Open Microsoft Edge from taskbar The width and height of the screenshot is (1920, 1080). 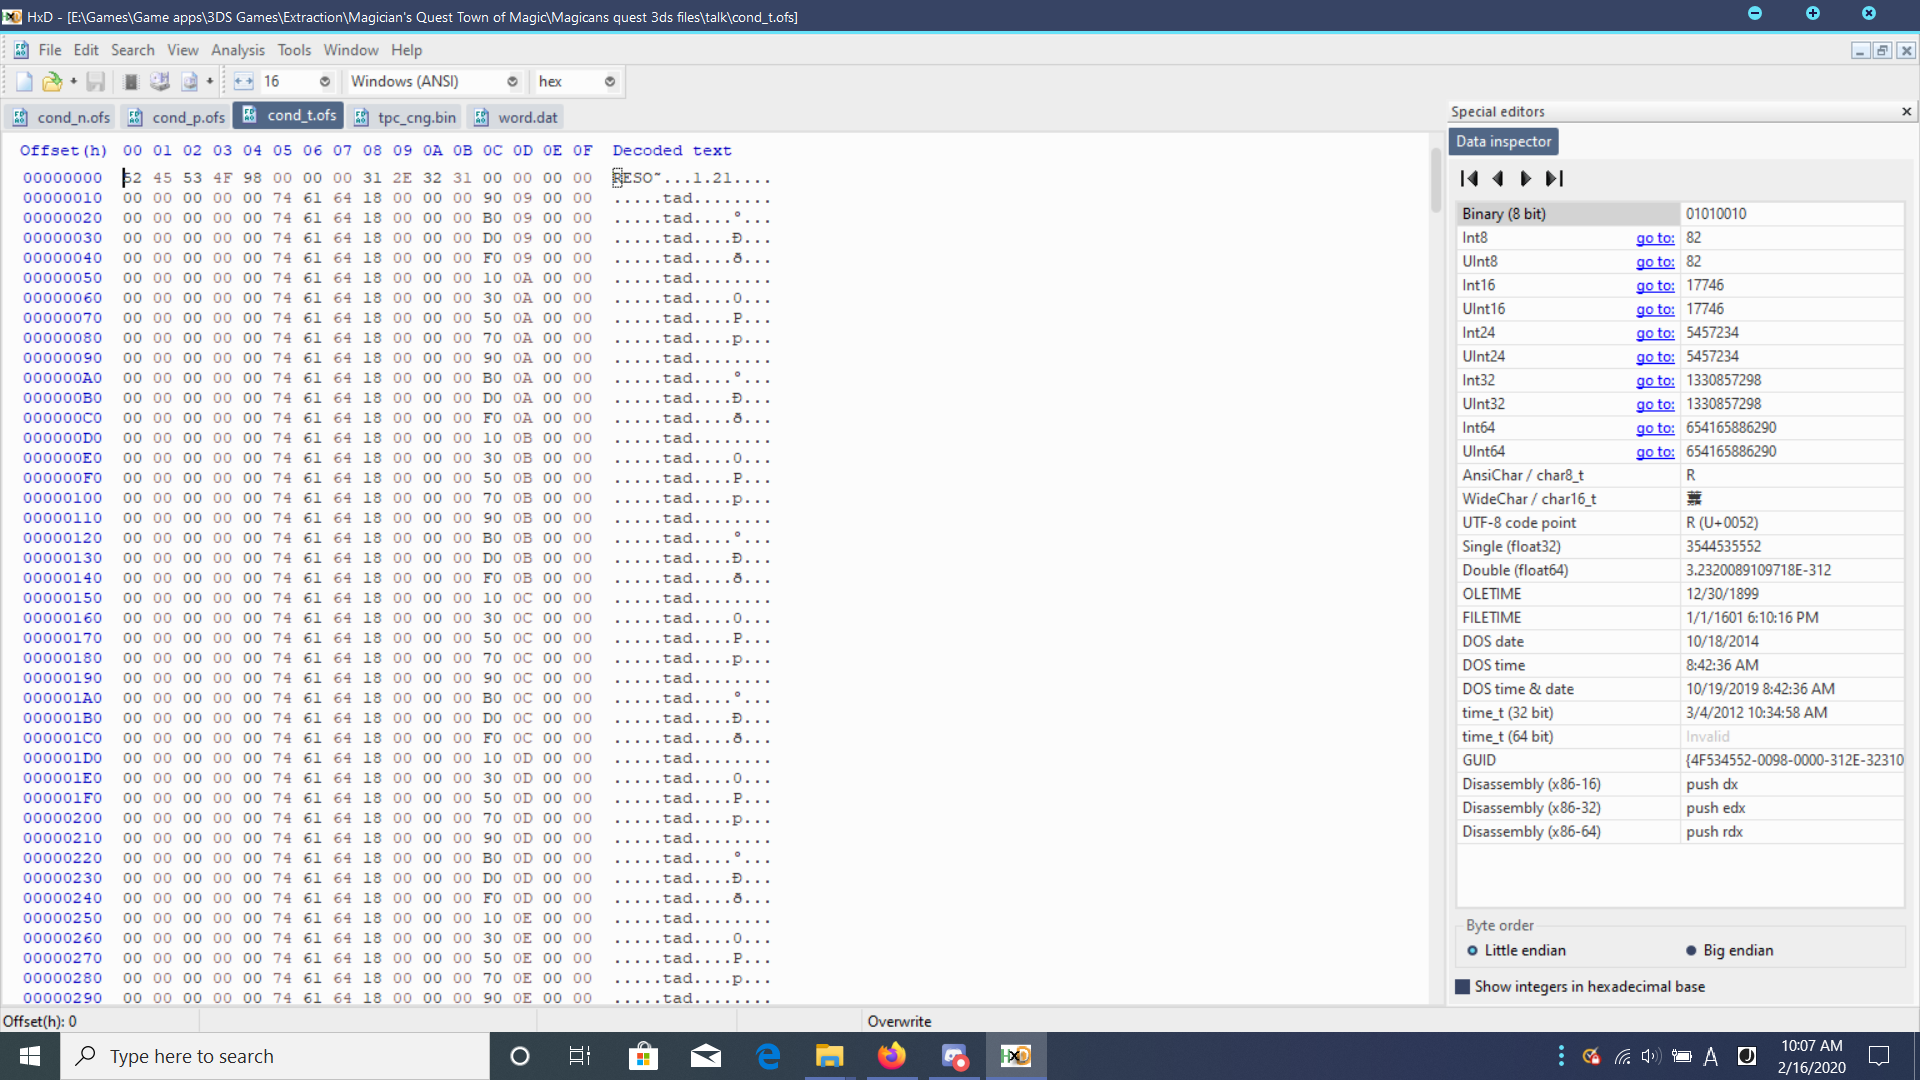pyautogui.click(x=768, y=1056)
